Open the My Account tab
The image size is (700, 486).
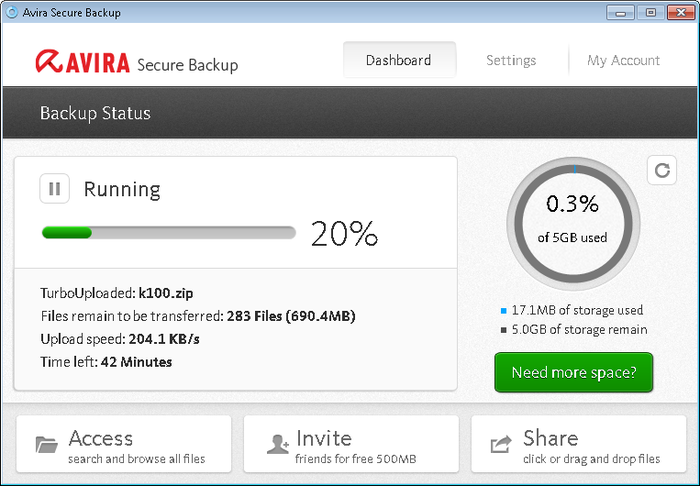pyautogui.click(x=623, y=60)
